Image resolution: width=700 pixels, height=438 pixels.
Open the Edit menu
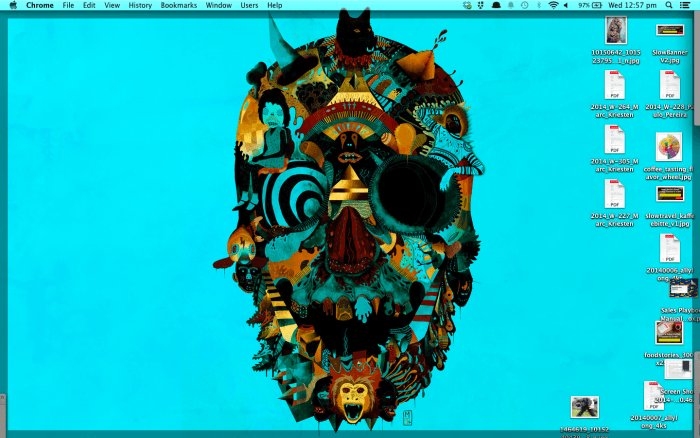(x=89, y=5)
